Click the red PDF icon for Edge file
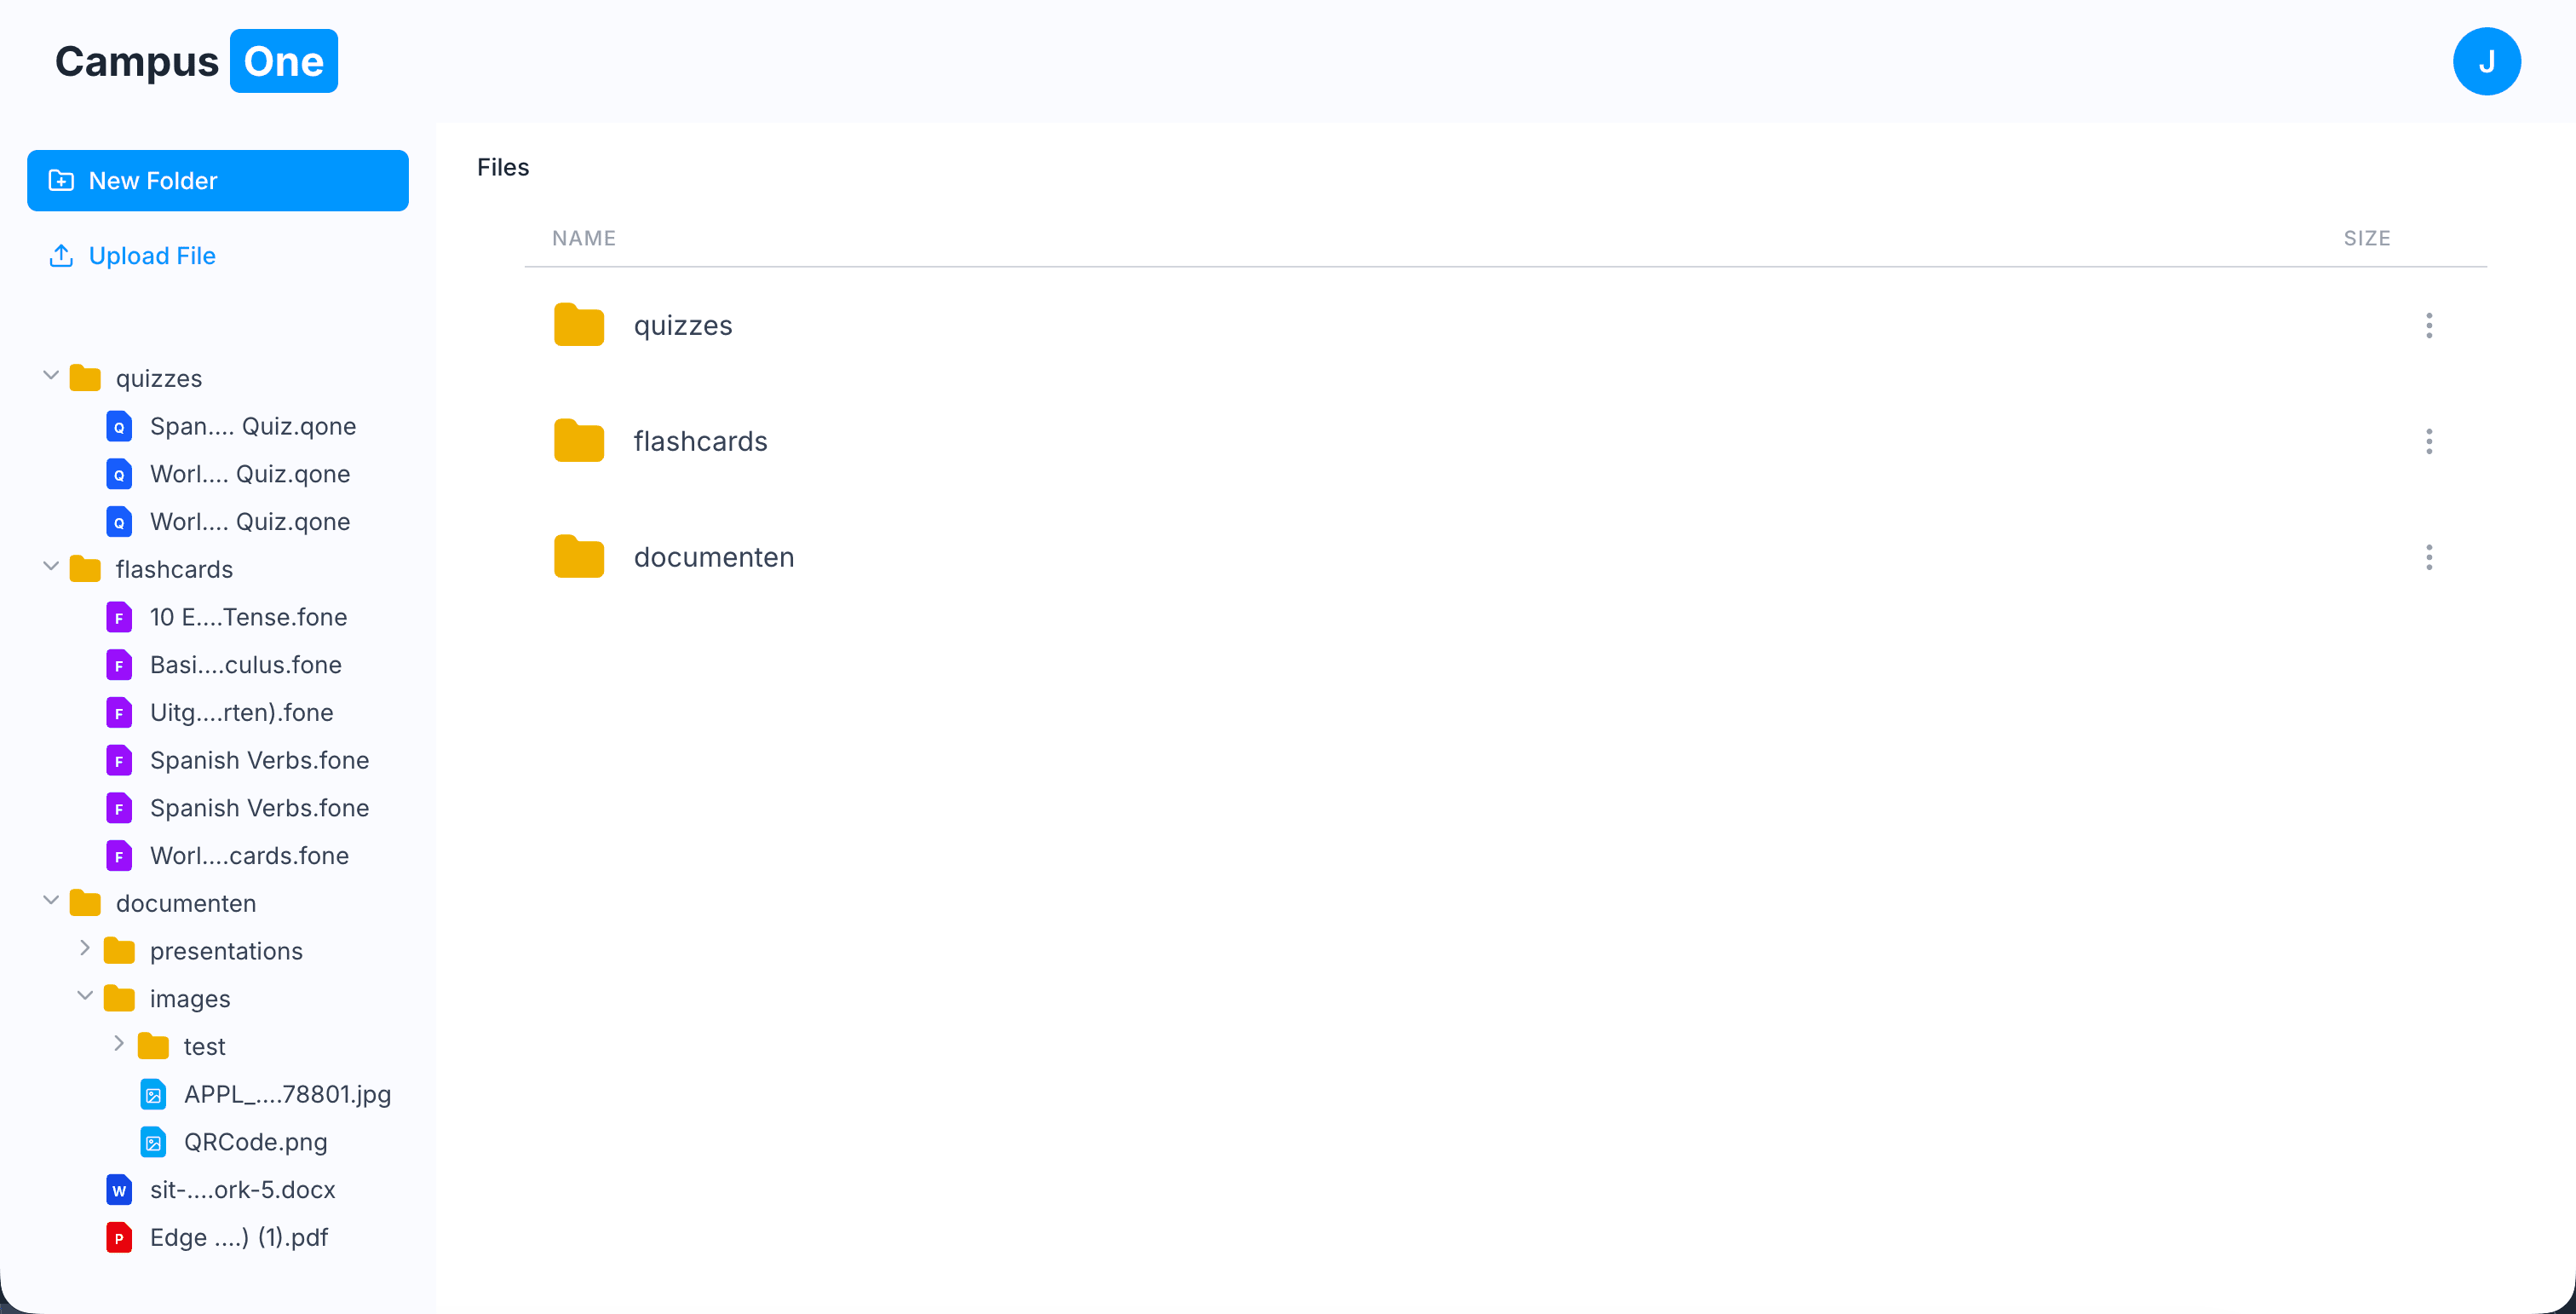2576x1314 pixels. pyautogui.click(x=119, y=1237)
